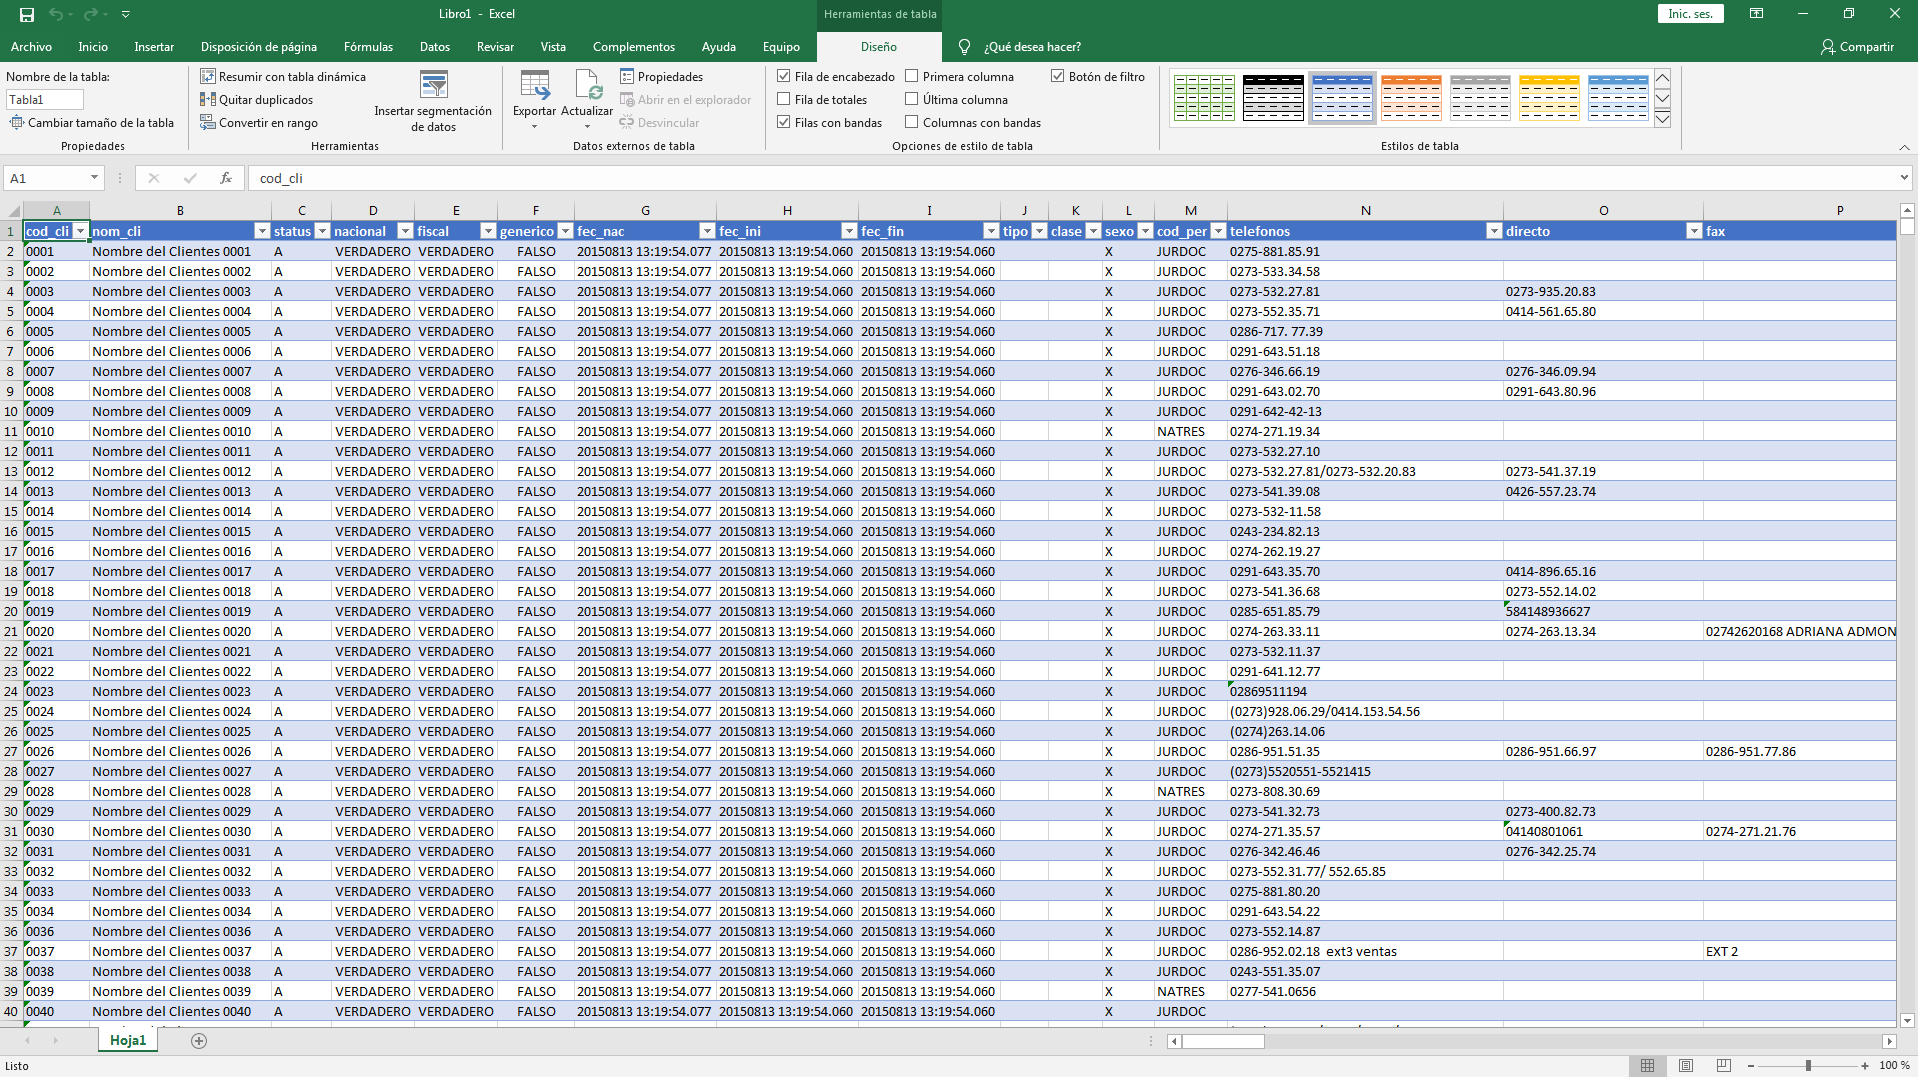
Task: Open the Exportar table tool
Action: point(534,89)
